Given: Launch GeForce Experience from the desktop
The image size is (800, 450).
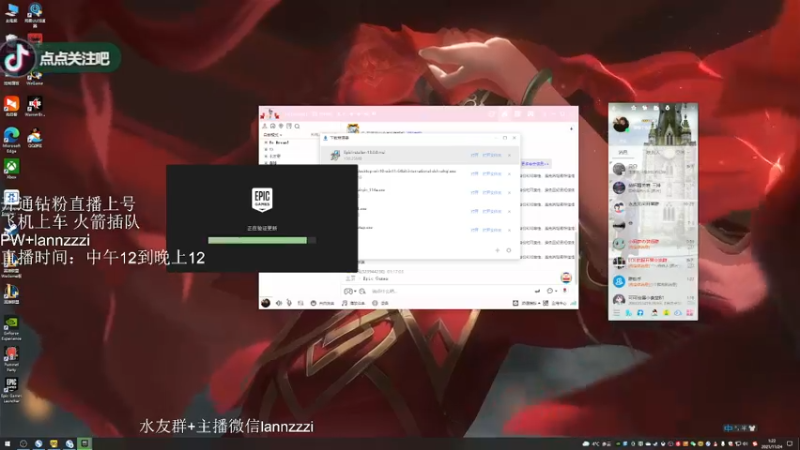Looking at the screenshot, I should (x=11, y=328).
